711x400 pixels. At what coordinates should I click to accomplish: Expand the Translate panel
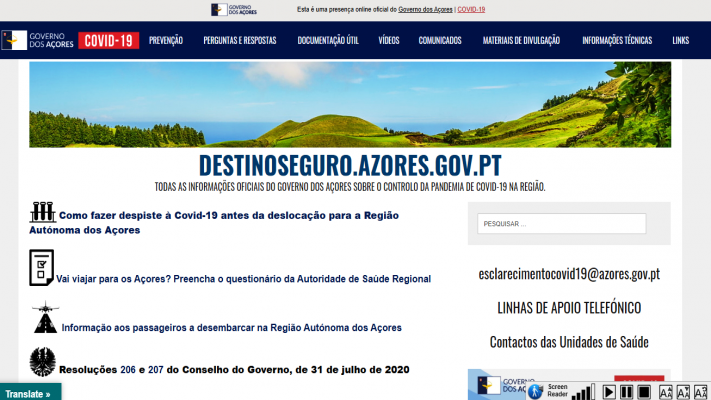(x=29, y=393)
